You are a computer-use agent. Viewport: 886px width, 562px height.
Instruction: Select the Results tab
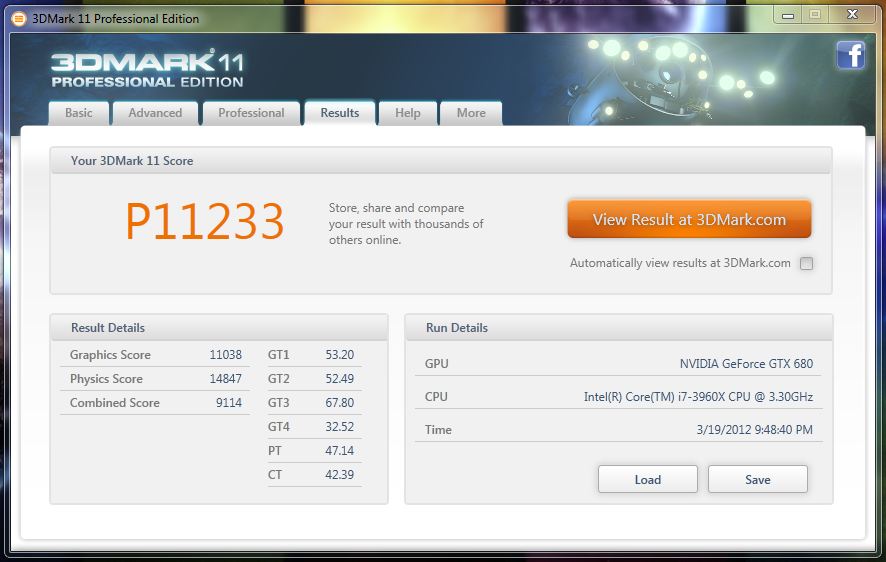340,113
